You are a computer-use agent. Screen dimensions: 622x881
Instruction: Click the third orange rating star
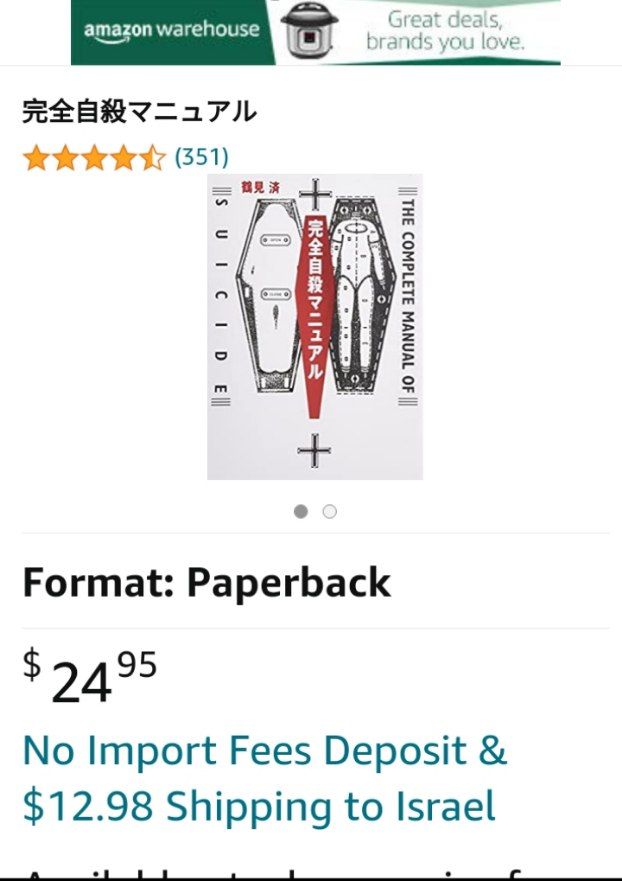[94, 157]
